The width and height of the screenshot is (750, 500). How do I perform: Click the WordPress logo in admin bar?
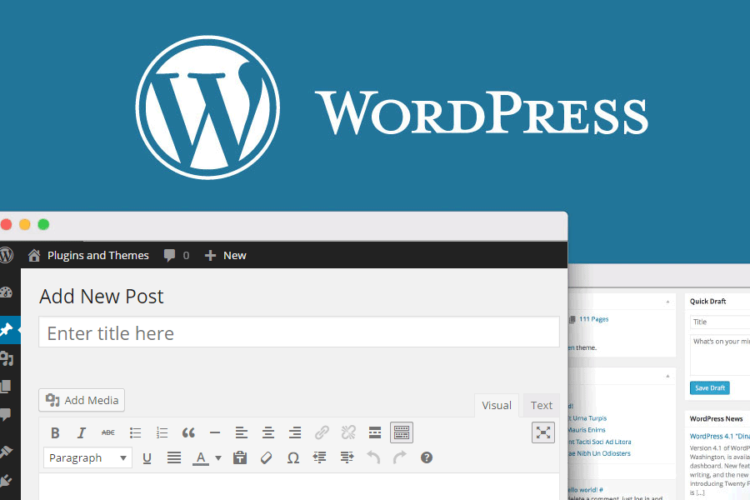tap(6, 255)
